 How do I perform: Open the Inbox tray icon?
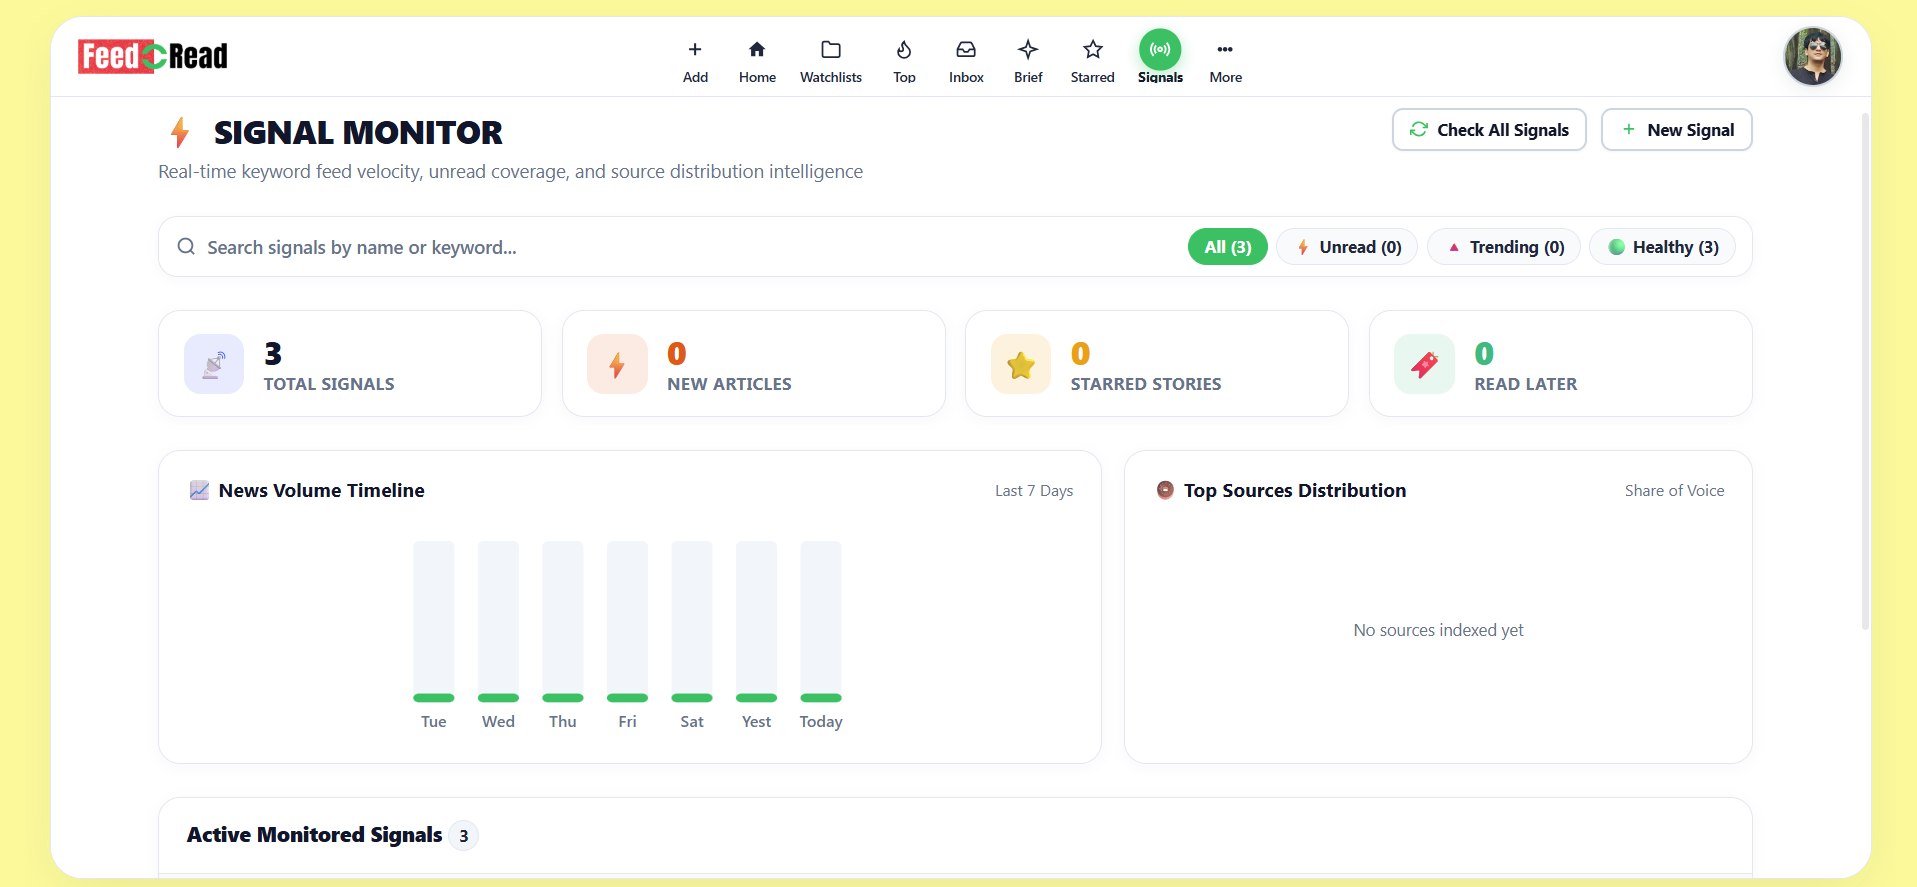[966, 49]
